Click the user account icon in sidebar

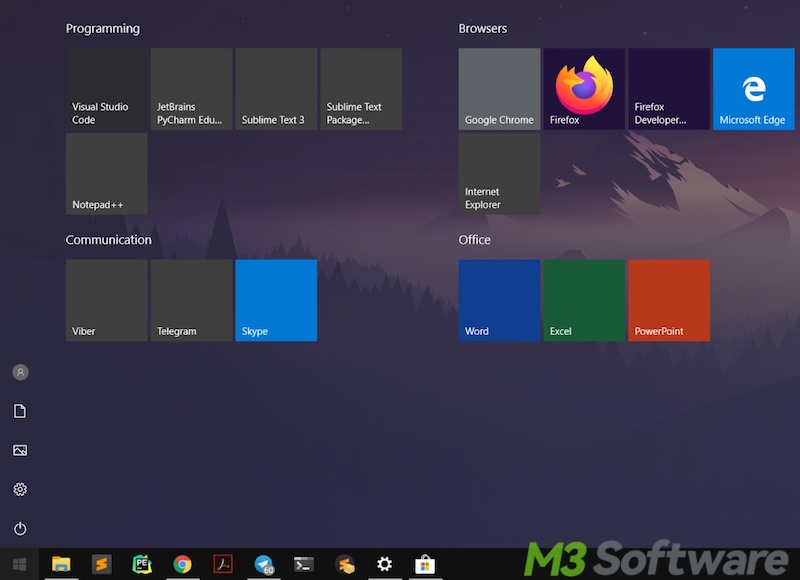[20, 372]
